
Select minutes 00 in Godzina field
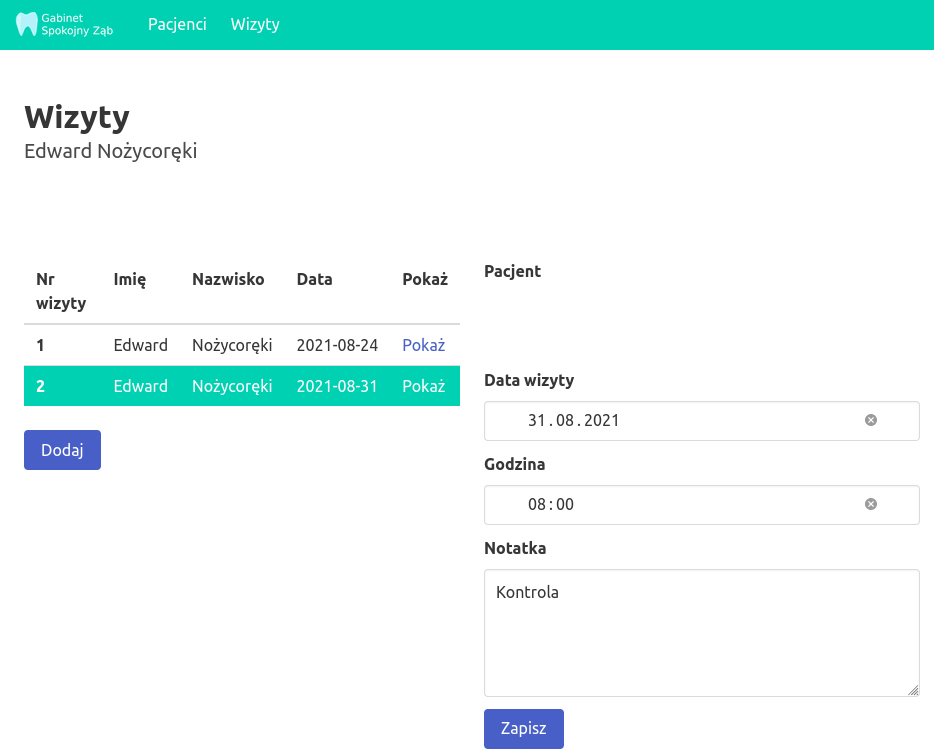click(565, 505)
